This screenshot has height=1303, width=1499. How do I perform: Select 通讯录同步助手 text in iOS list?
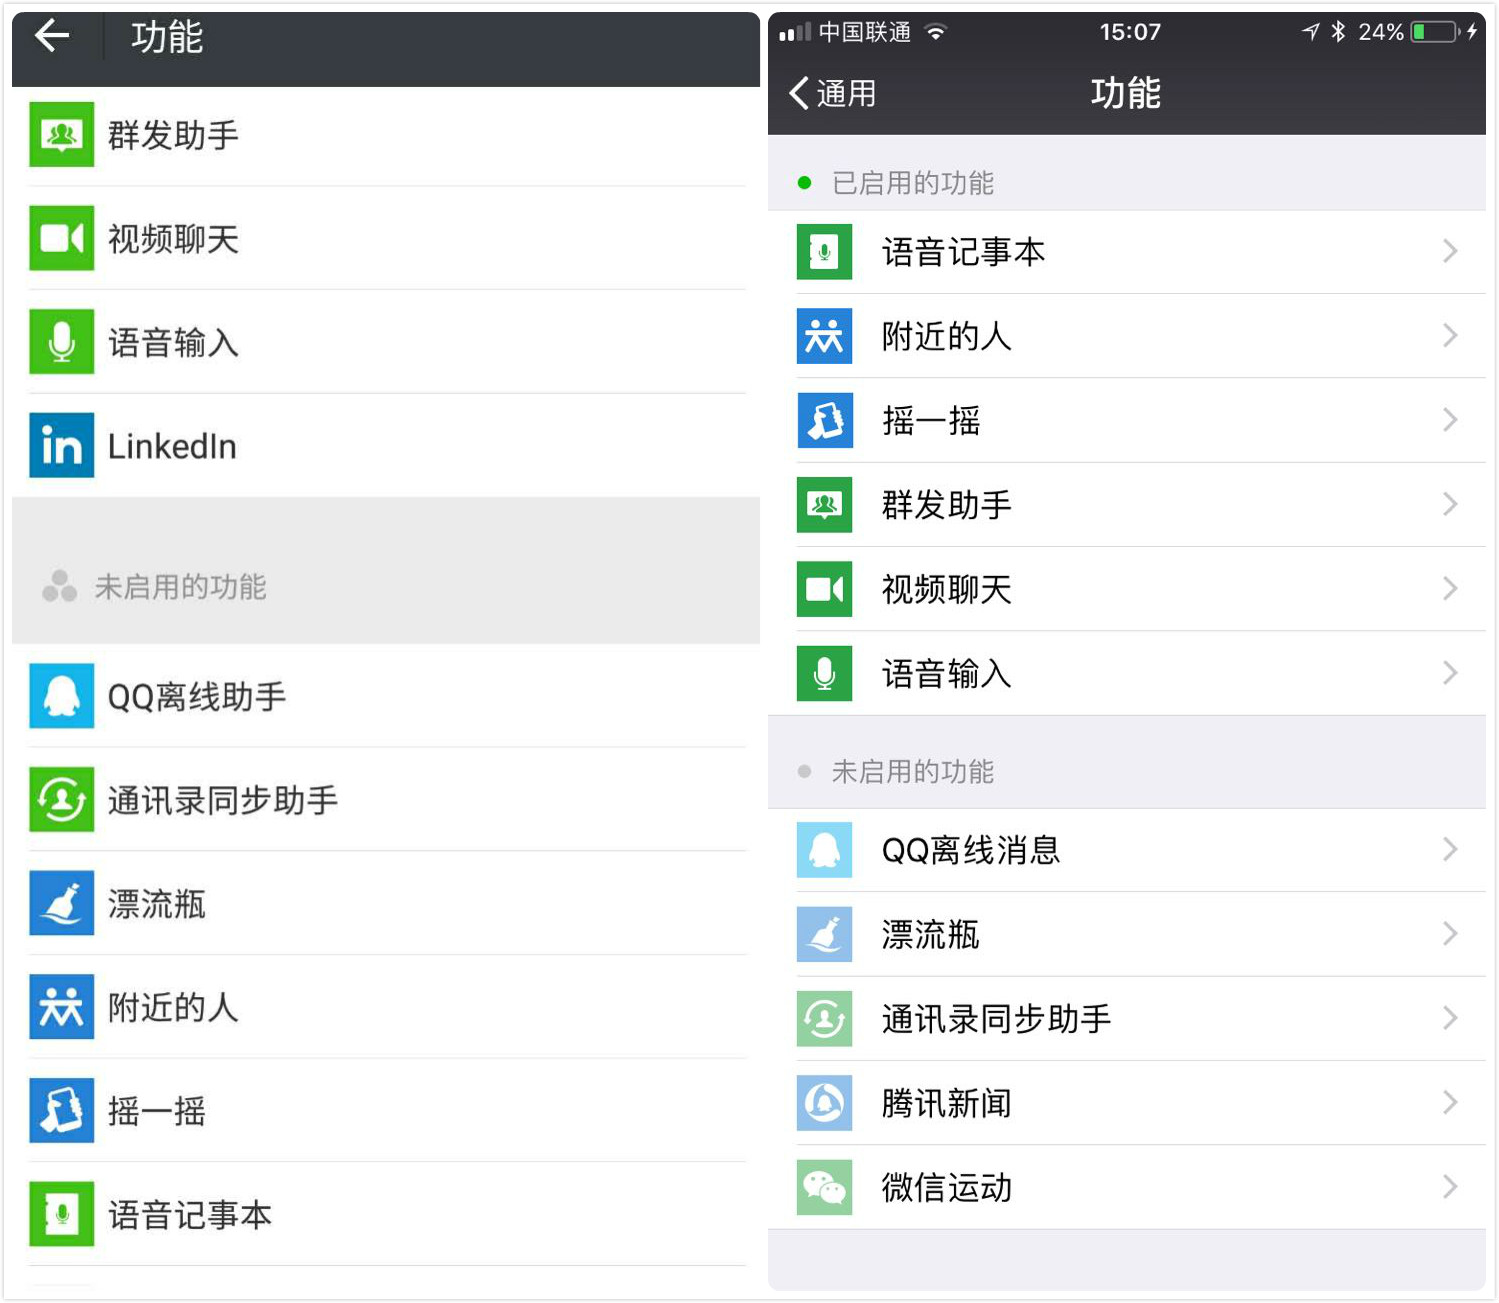tap(997, 1019)
